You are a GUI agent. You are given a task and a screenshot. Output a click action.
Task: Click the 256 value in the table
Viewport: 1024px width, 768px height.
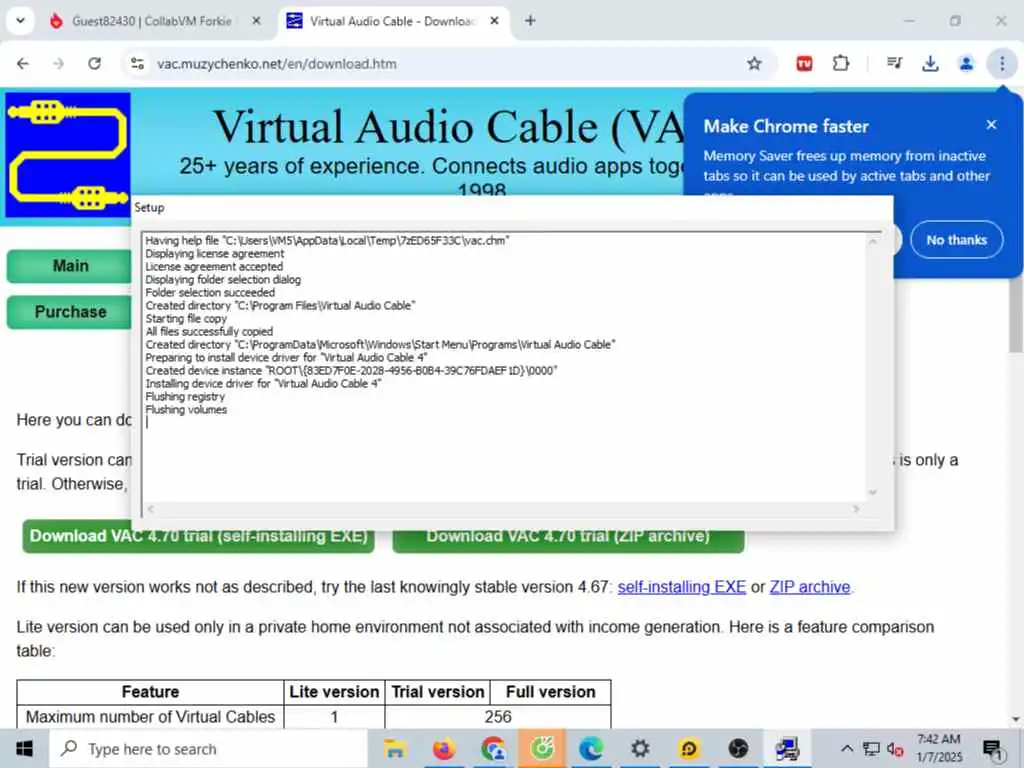(x=498, y=716)
